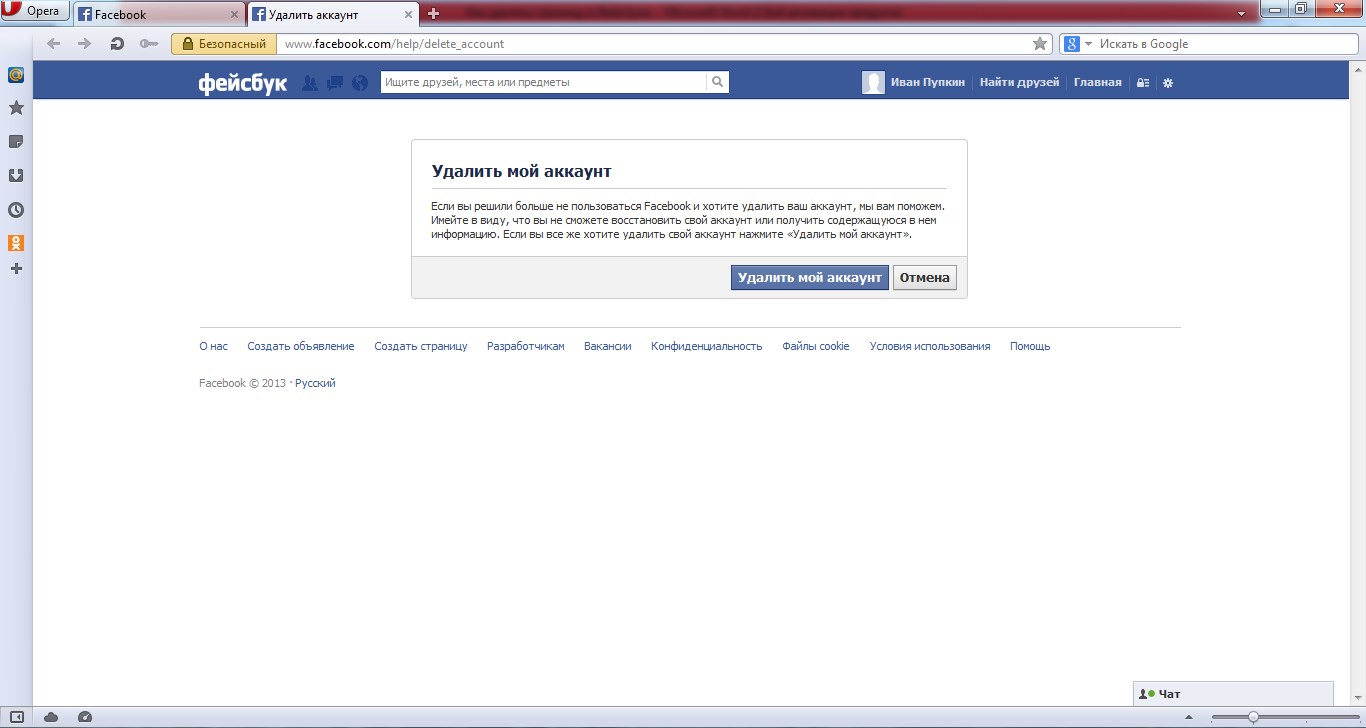The image size is (1366, 728).
Task: Toggle Opera Turbo speedometer icon
Action: [x=84, y=716]
